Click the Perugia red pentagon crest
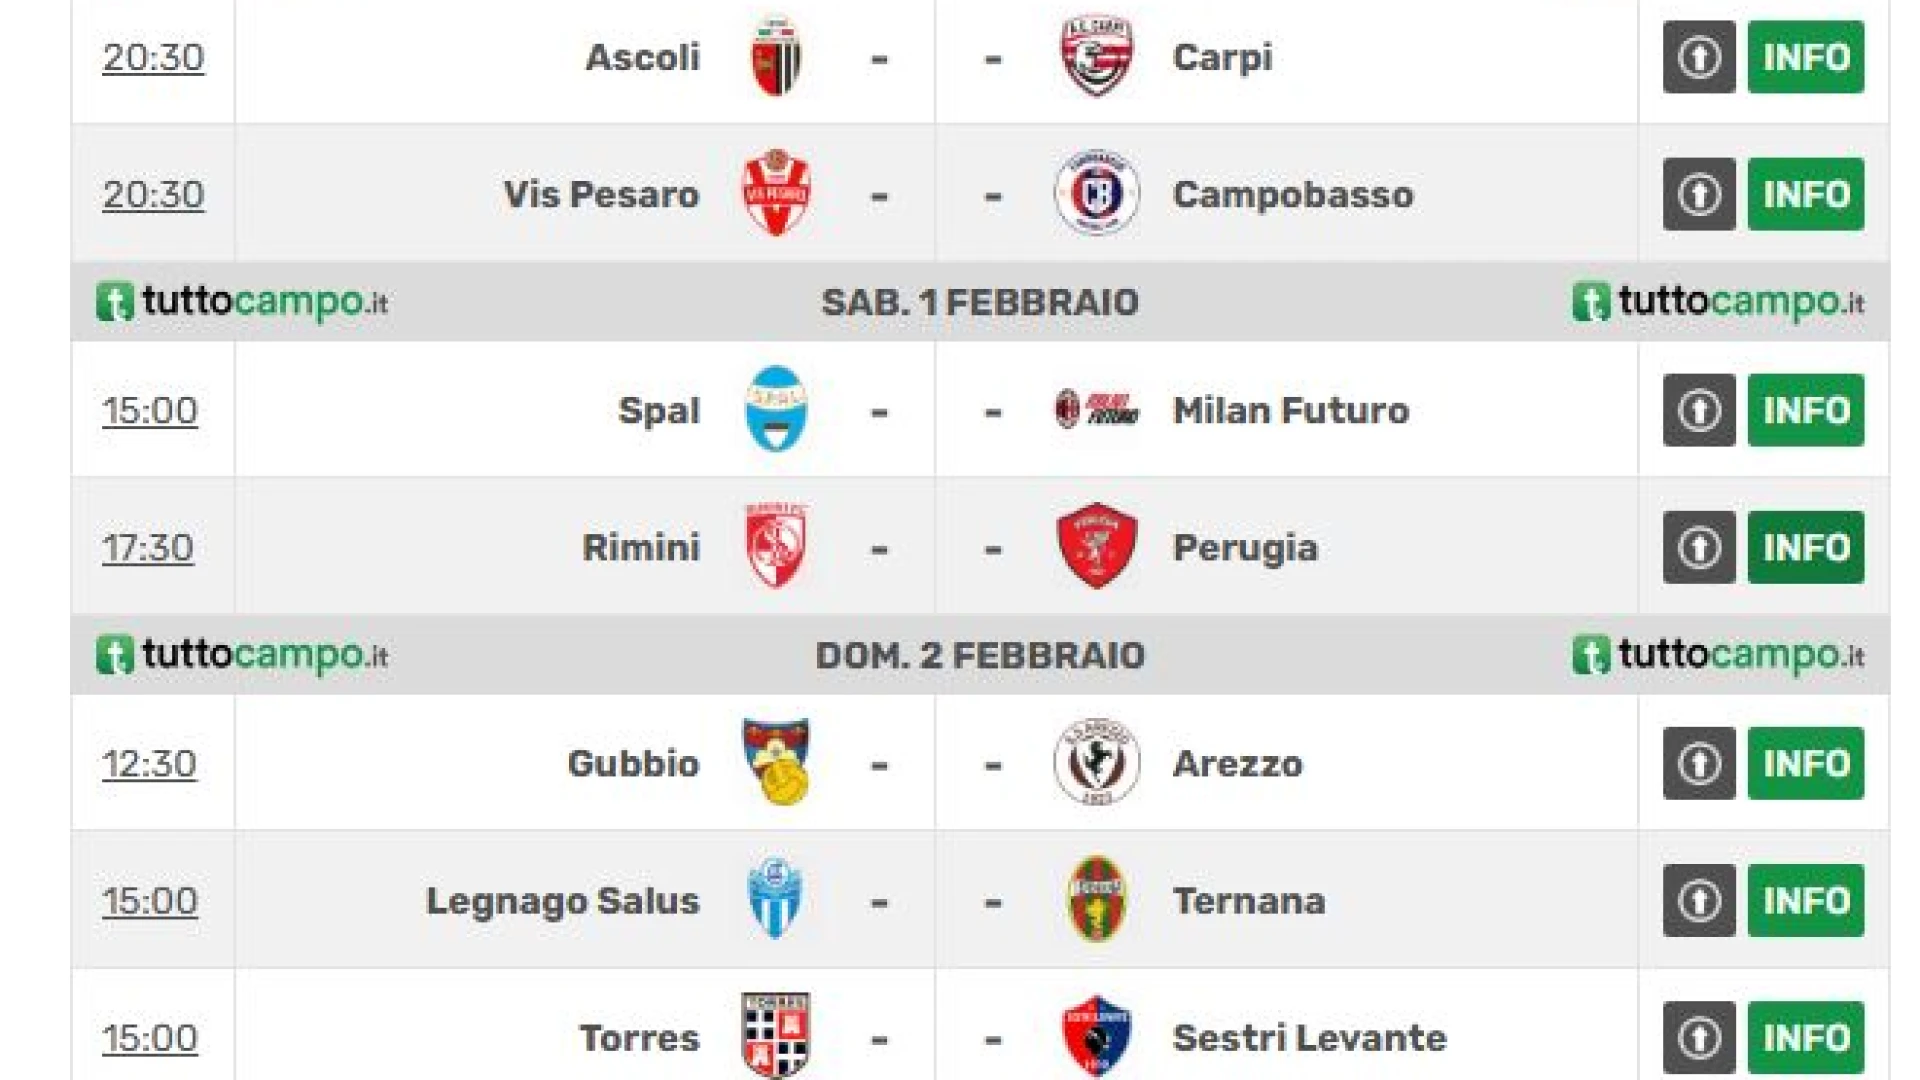Image resolution: width=1920 pixels, height=1080 pixels. pyautogui.click(x=1097, y=546)
